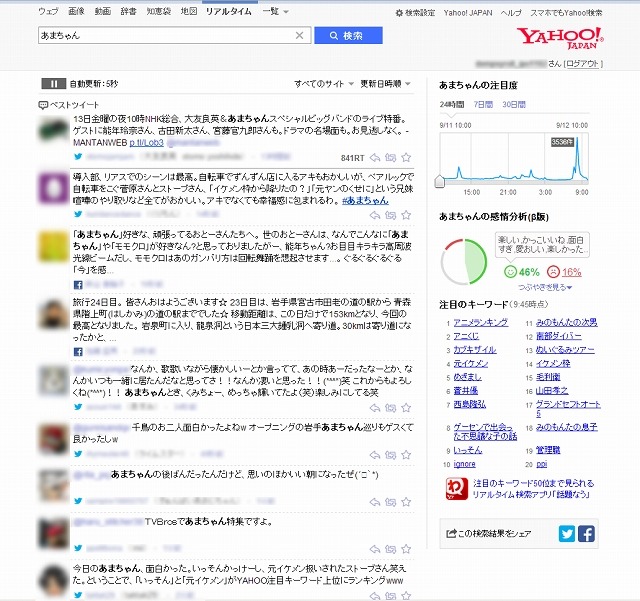Screen dimensions: 640x601
Task: Switch to the 動画 search tab
Action: tap(102, 11)
